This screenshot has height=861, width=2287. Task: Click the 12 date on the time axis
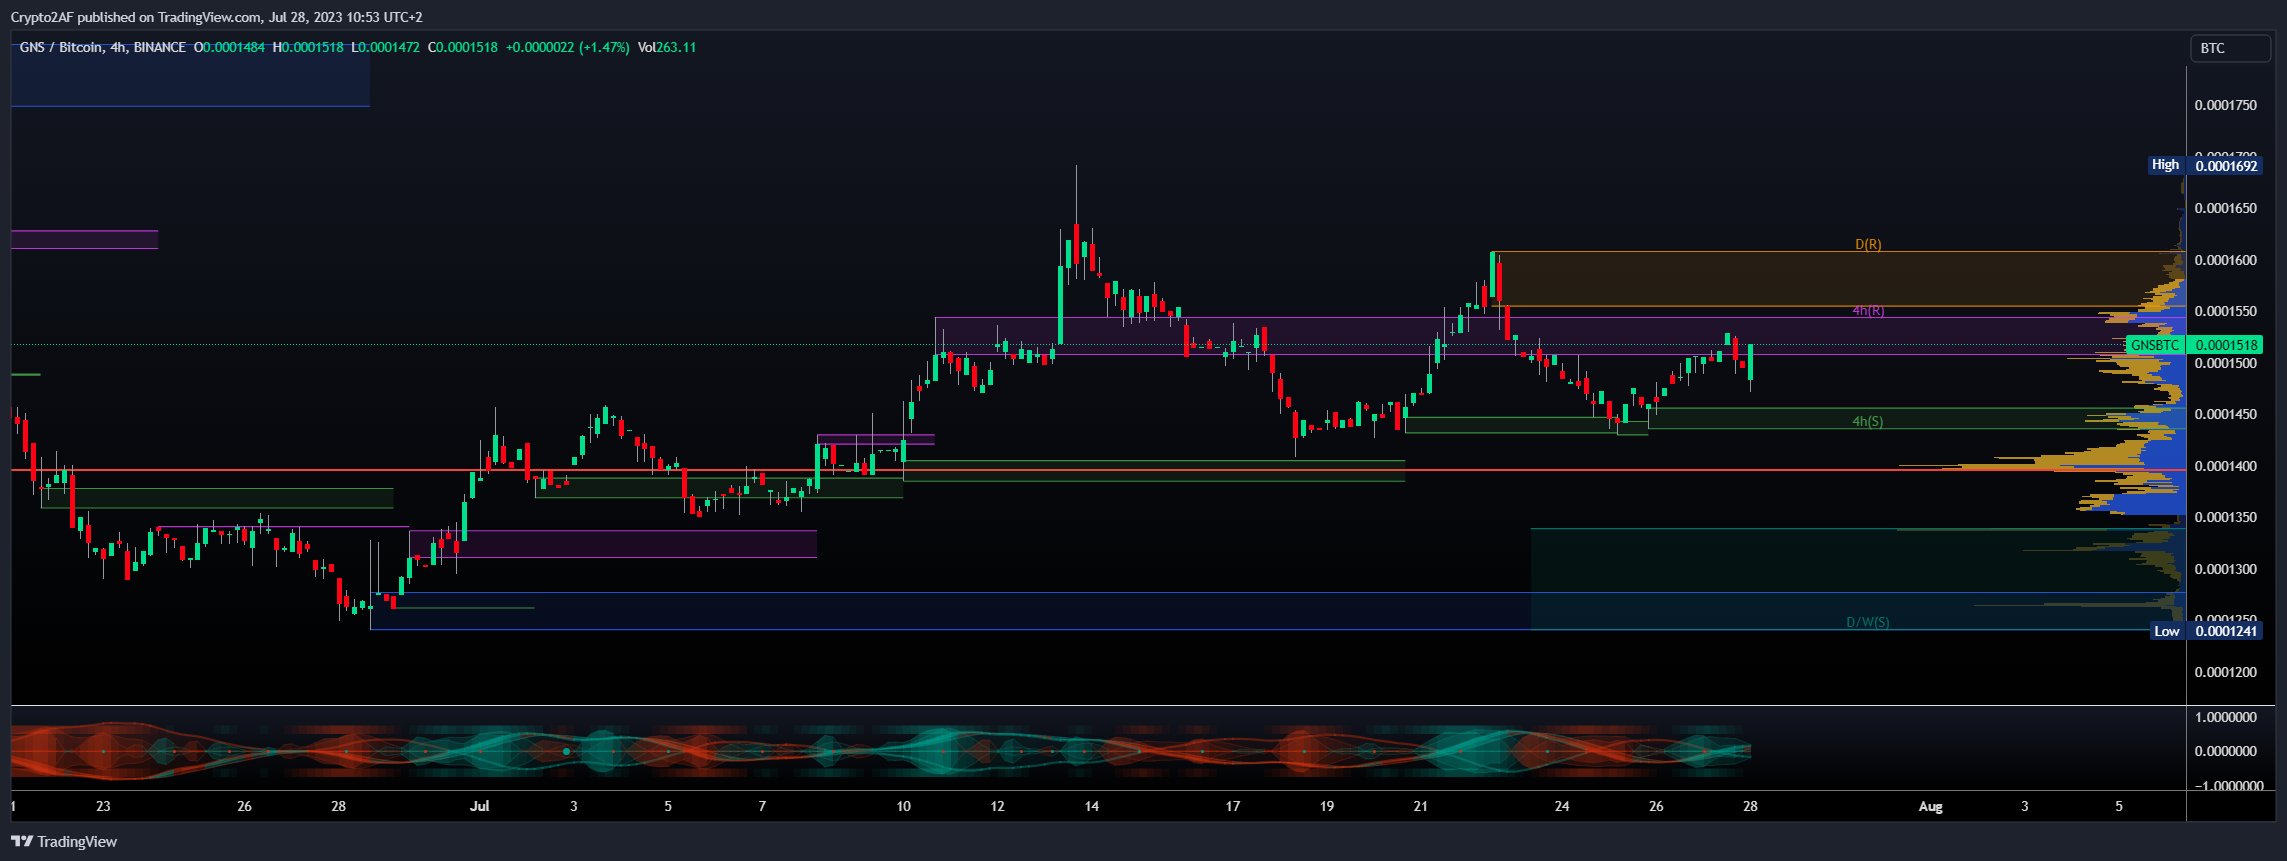998,806
